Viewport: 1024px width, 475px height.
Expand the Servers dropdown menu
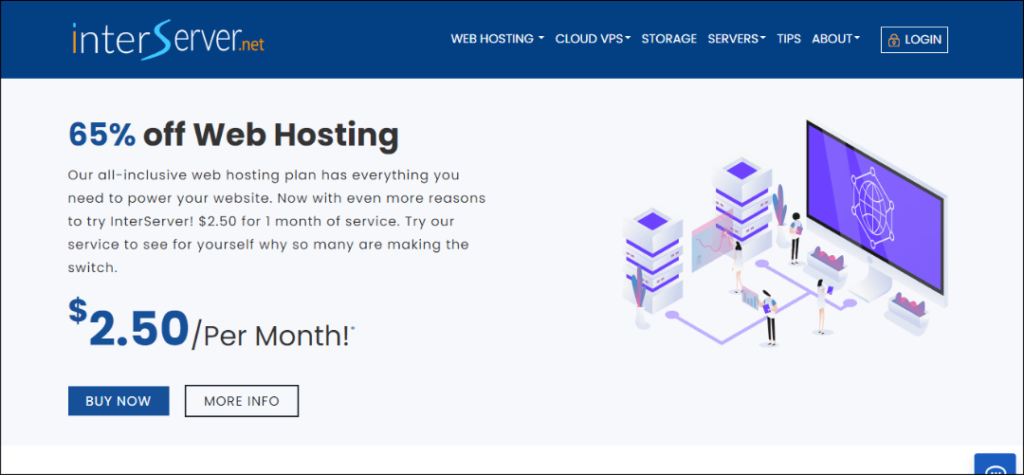pyautogui.click(x=736, y=39)
